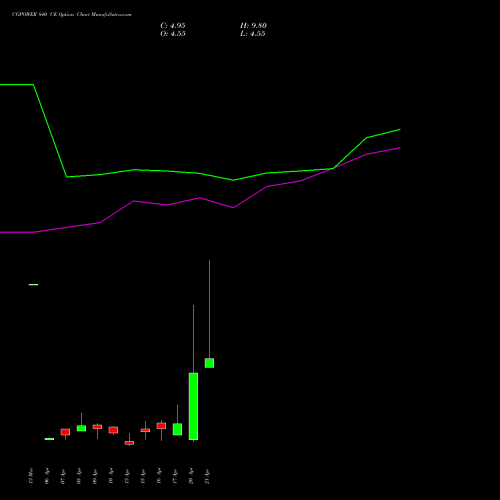This screenshot has height=500, width=500.
Task: Click the high value H: 9.80
Action: (x=253, y=26)
